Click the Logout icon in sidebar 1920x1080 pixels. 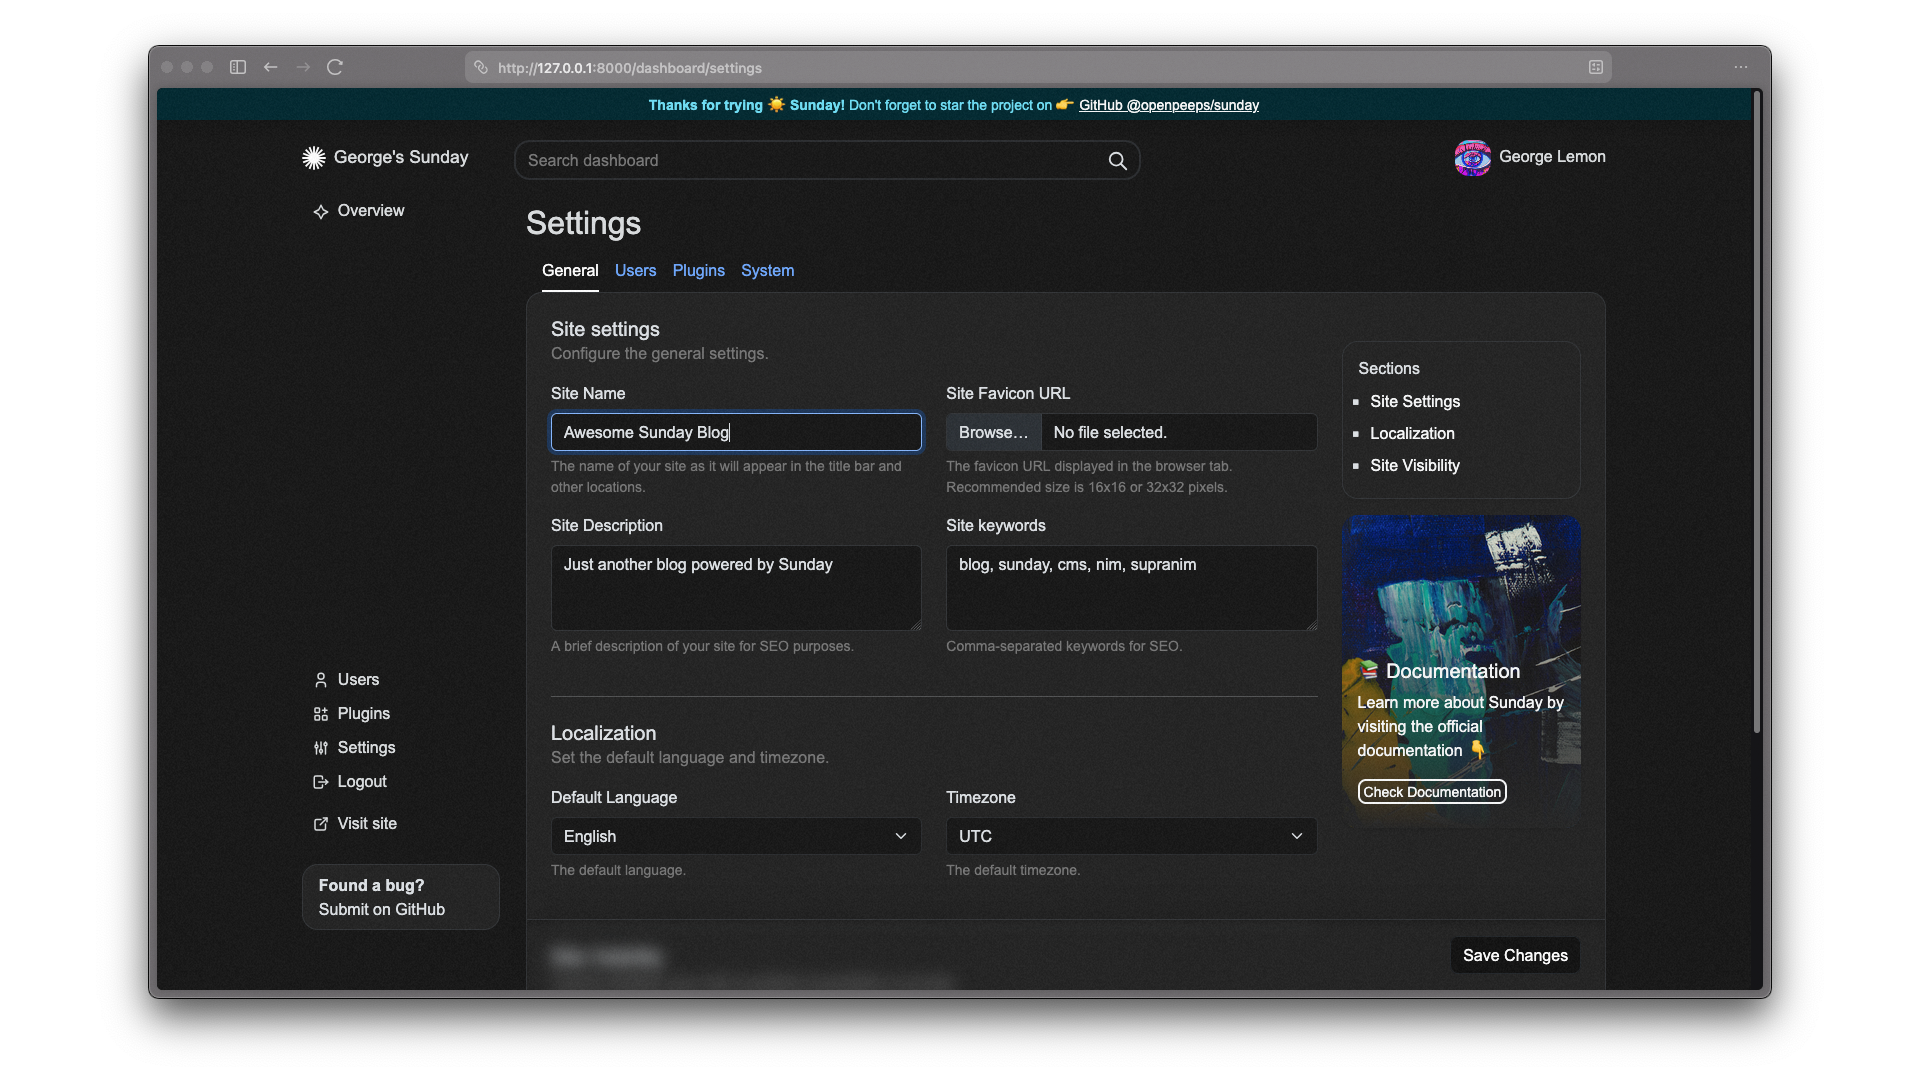320,782
